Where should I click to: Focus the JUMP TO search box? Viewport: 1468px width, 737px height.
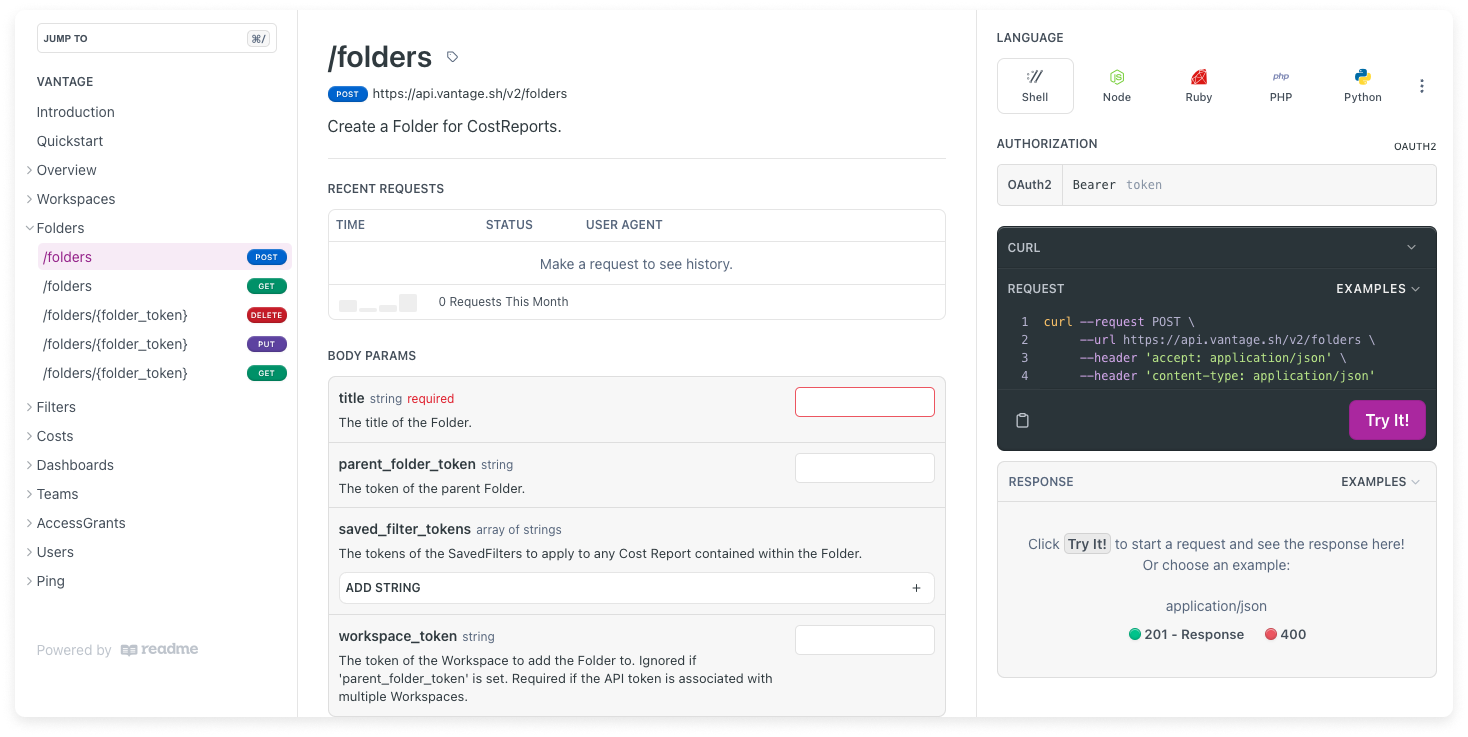coord(157,38)
